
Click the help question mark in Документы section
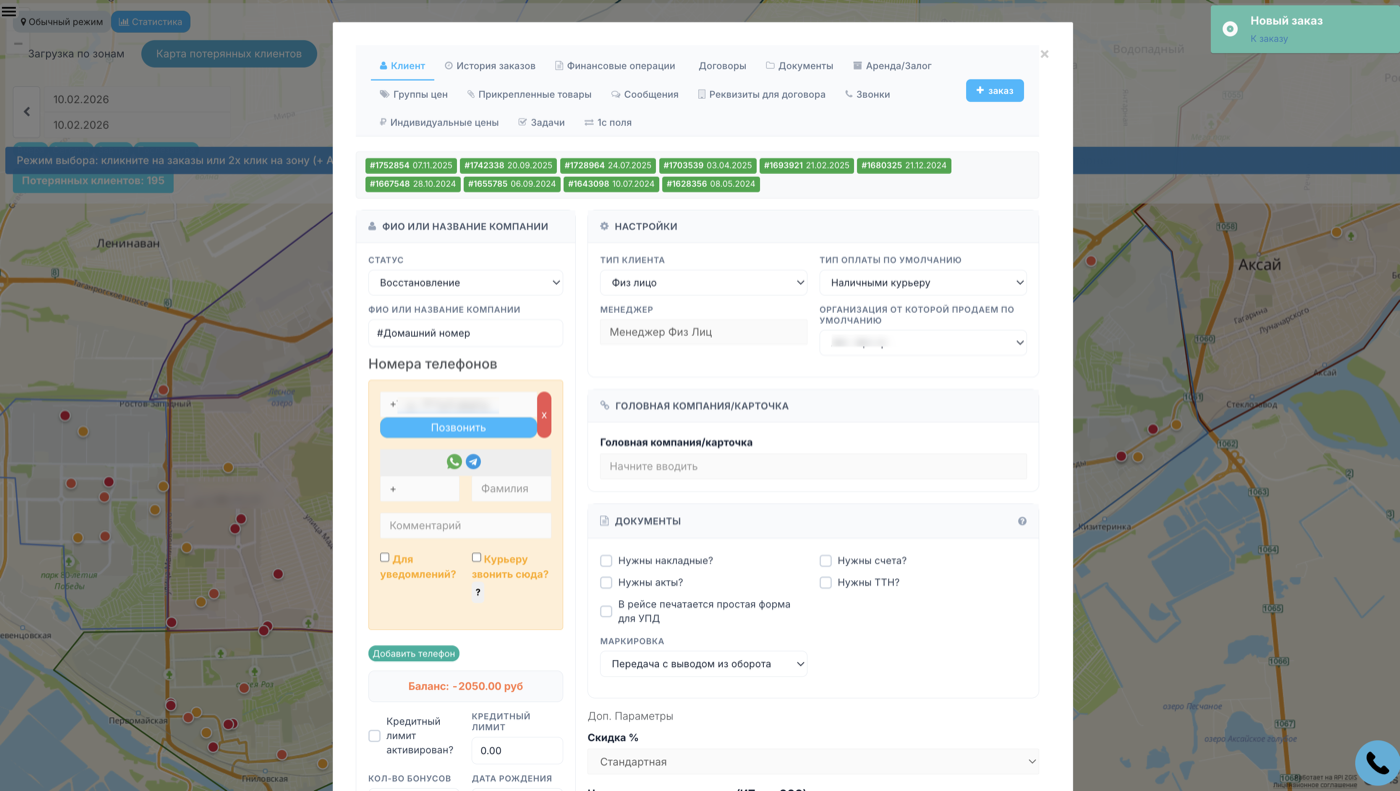point(1021,520)
